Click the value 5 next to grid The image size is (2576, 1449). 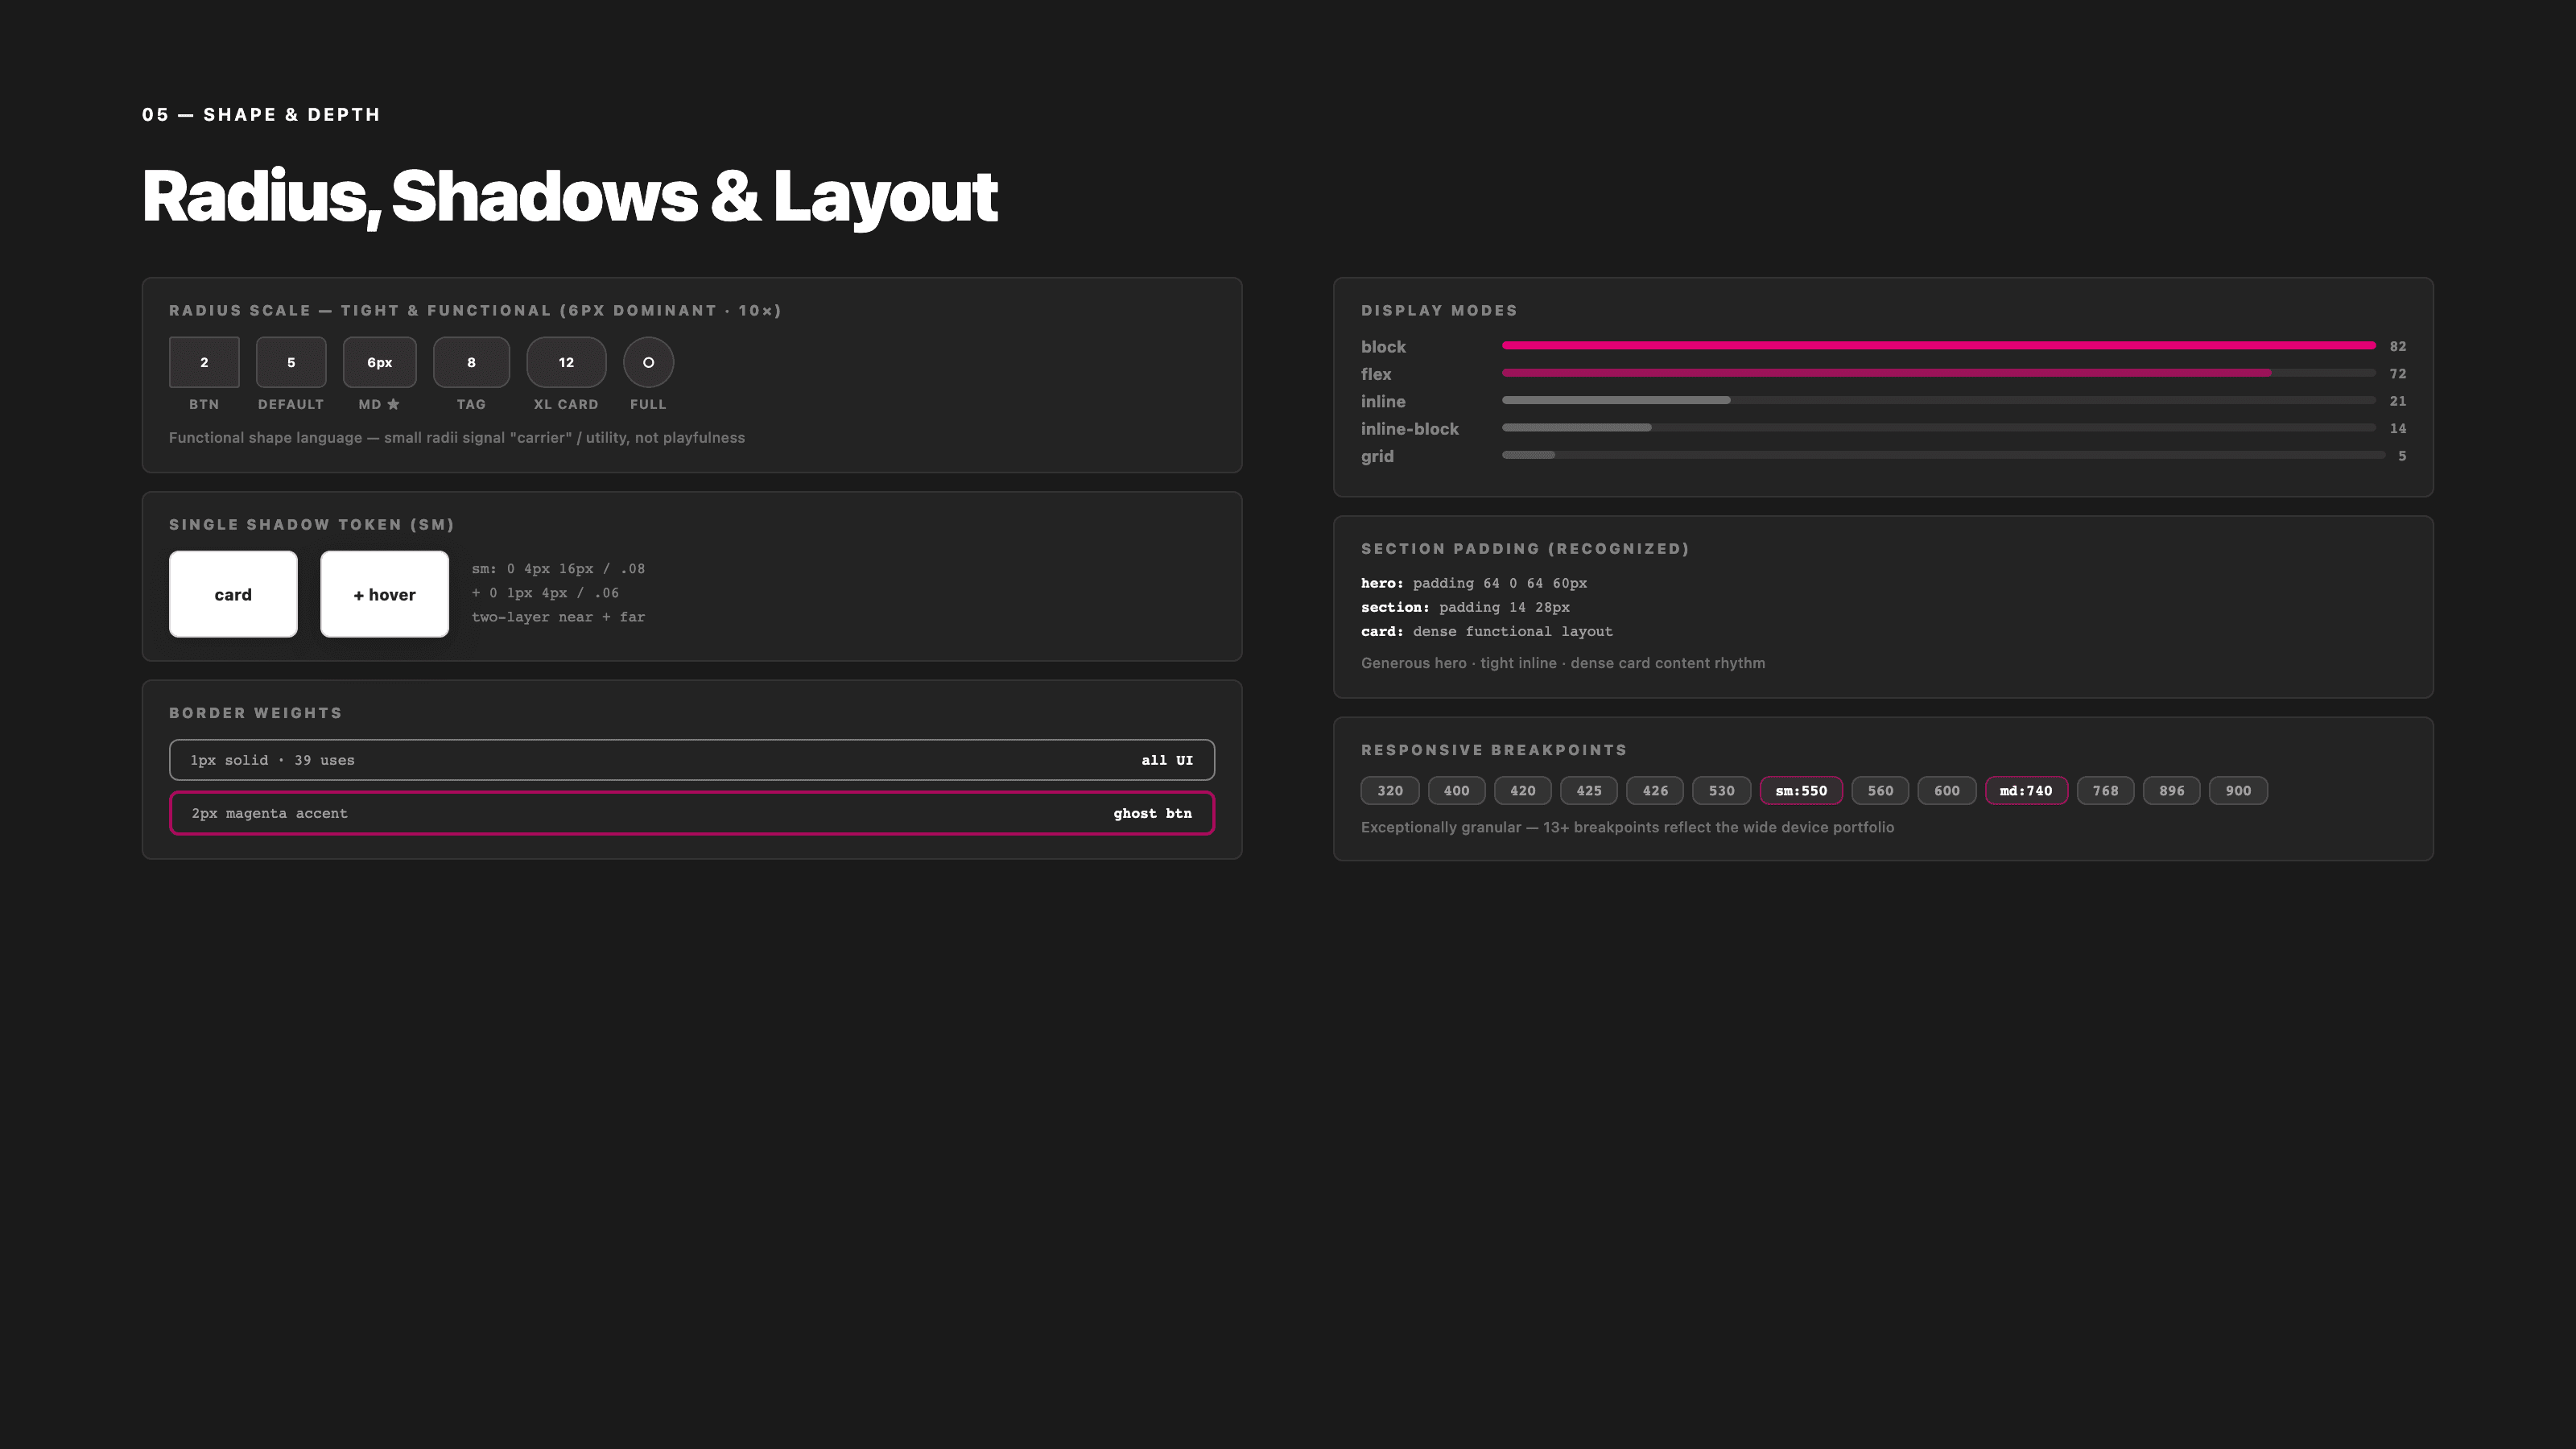[2402, 456]
